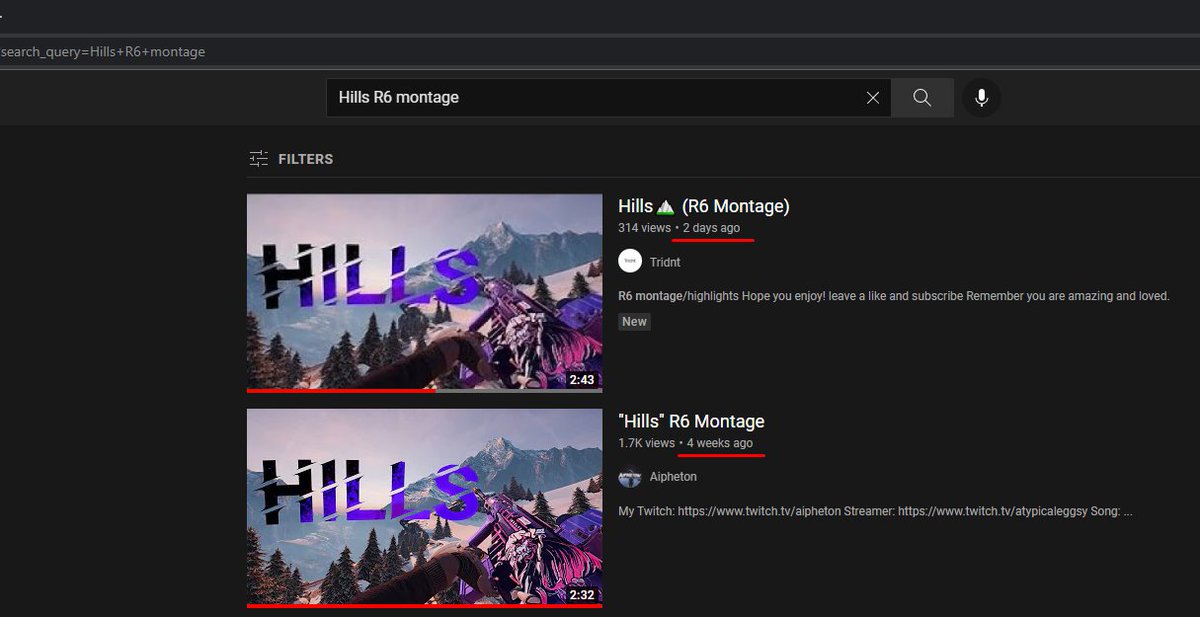Image resolution: width=1200 pixels, height=617 pixels.
Task: Click the 2:43 duration badge
Action: coord(582,380)
